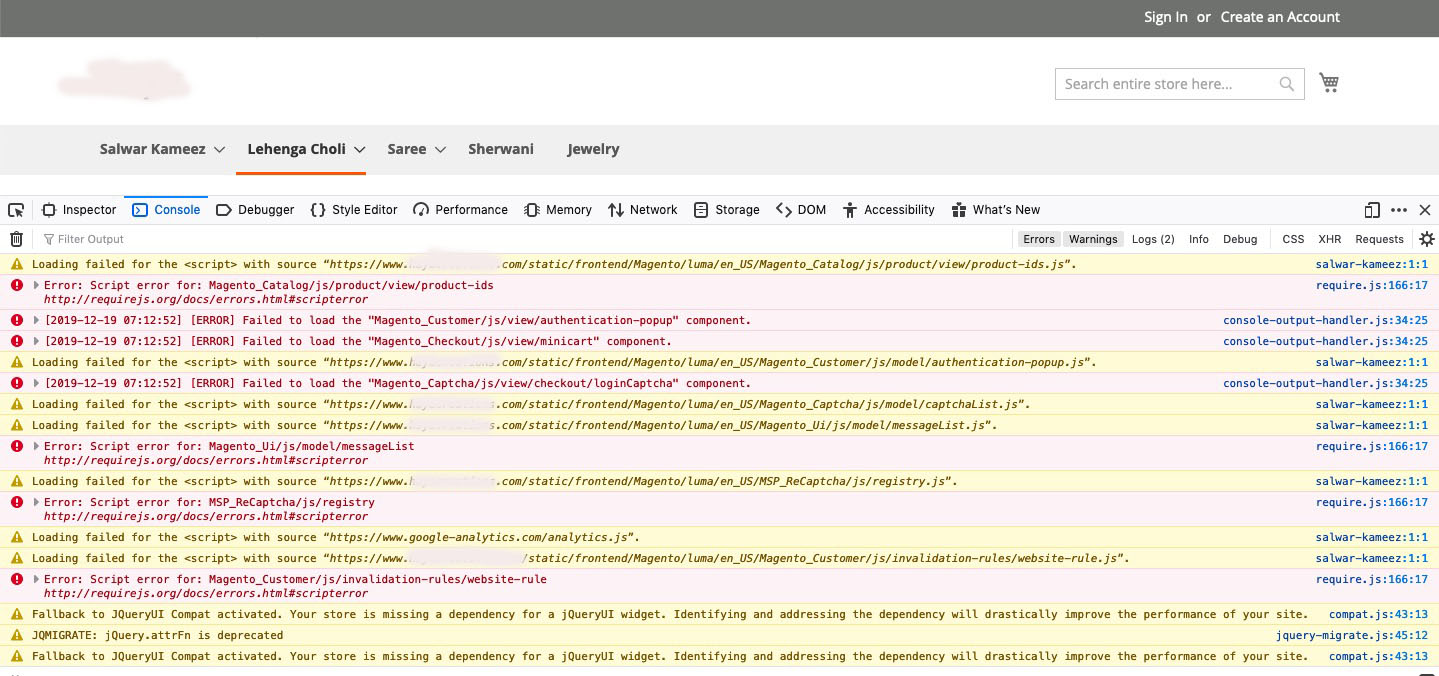The image size is (1439, 676).
Task: Enable the XHR console filter
Action: [1329, 239]
